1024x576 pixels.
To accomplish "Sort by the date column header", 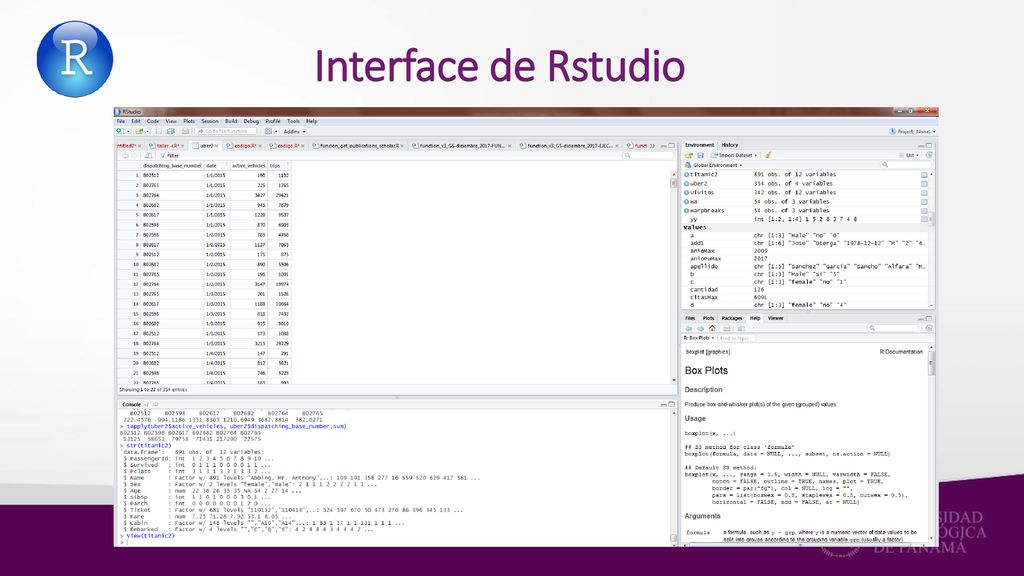I will point(217,166).
